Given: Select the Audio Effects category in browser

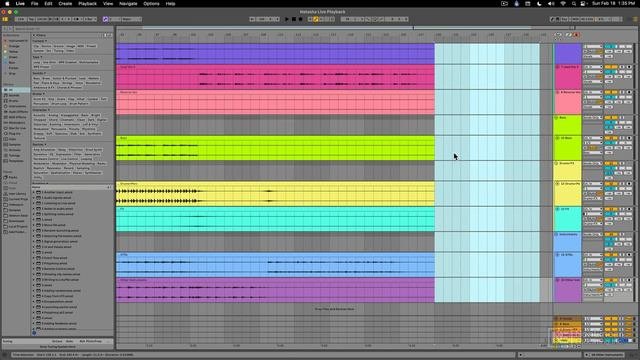Looking at the screenshot, I should (x=17, y=111).
